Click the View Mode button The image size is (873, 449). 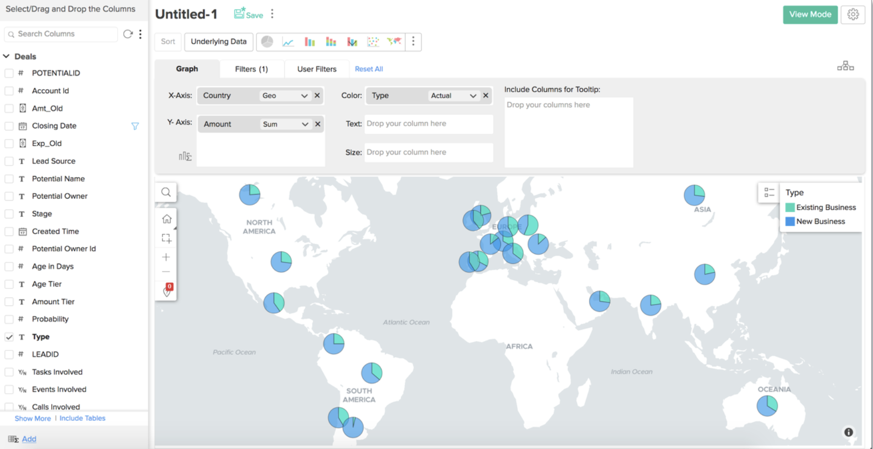809,15
